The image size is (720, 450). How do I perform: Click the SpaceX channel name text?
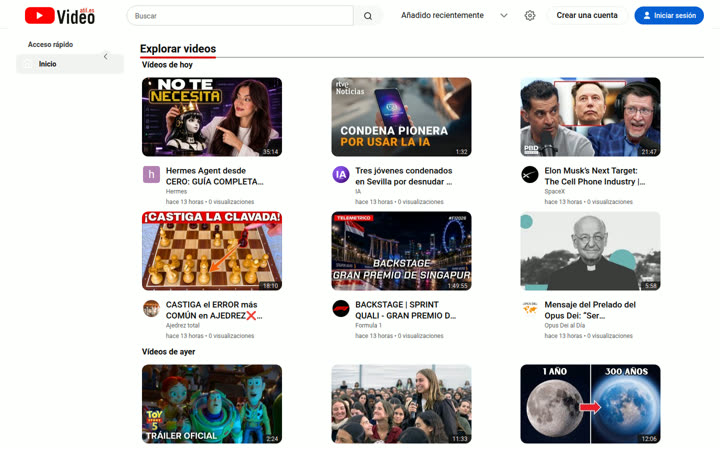555,191
